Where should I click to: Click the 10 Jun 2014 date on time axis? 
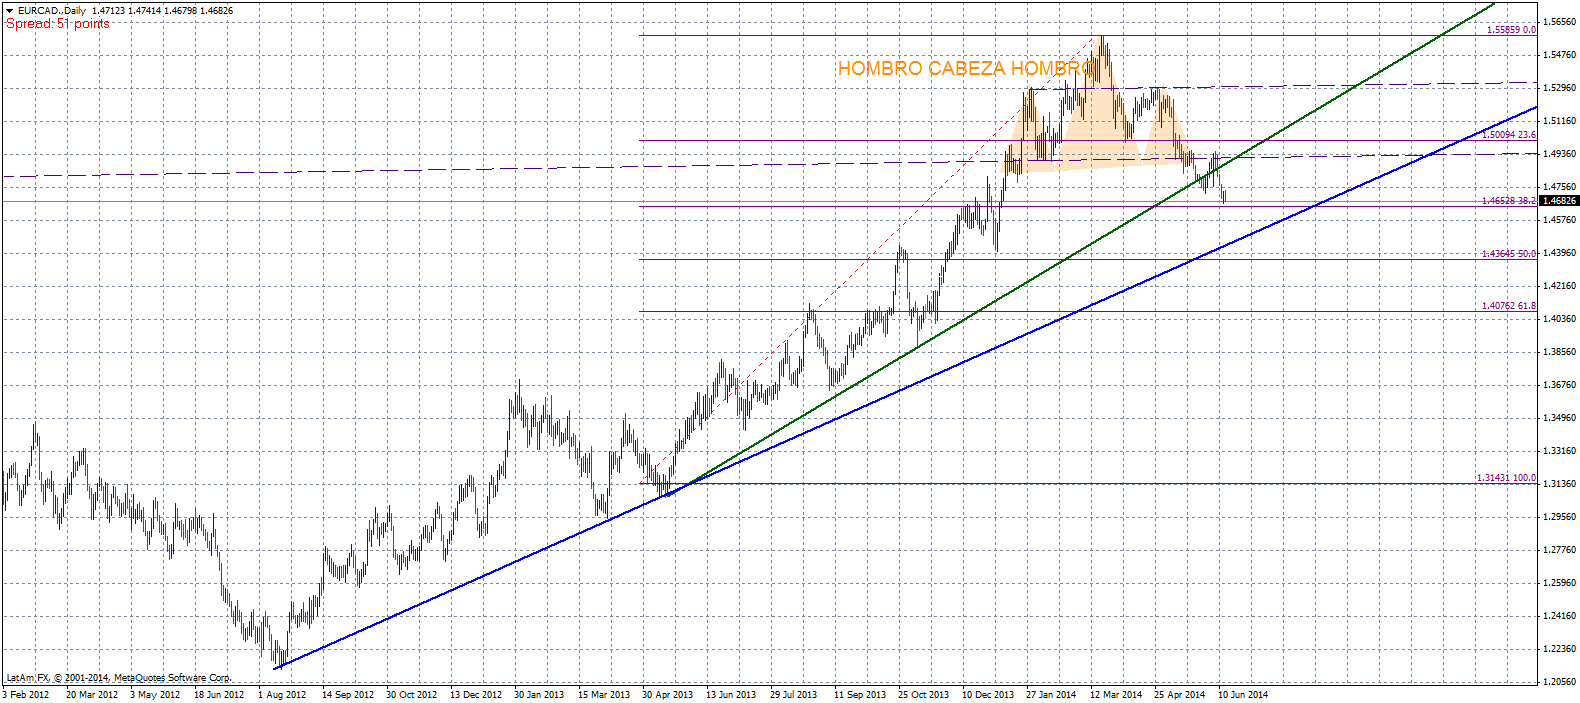[x=1242, y=695]
